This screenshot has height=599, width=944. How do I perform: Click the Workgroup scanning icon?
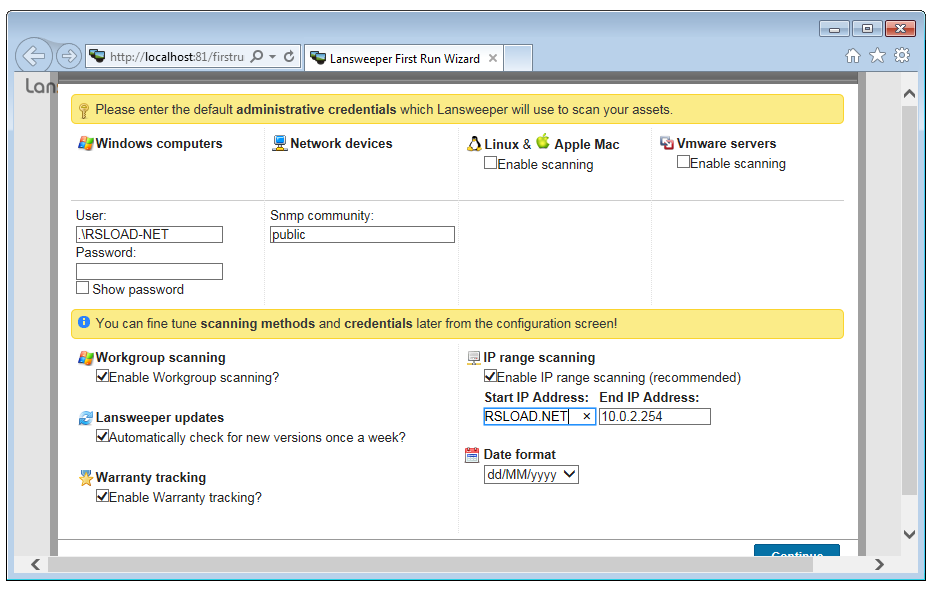pyautogui.click(x=85, y=357)
